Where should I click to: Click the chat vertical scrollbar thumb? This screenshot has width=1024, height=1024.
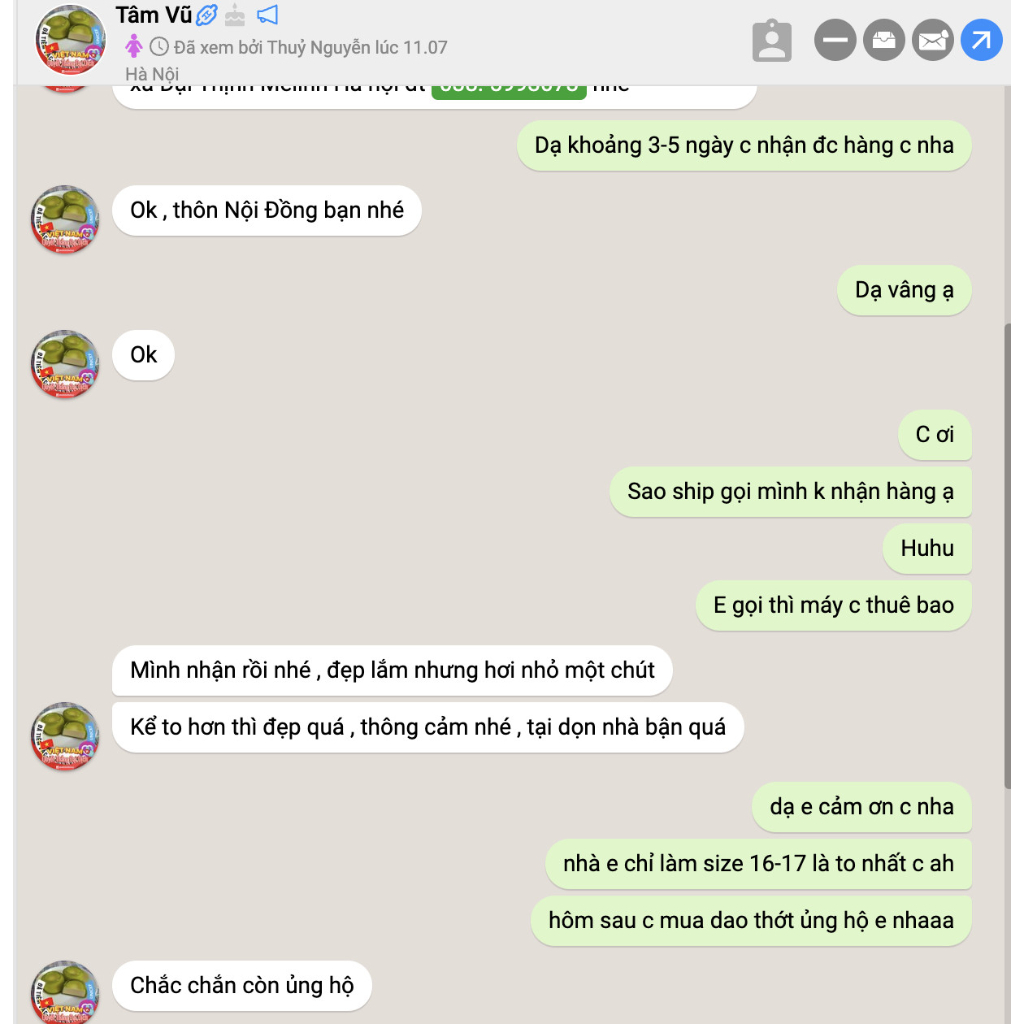coord(1008,556)
